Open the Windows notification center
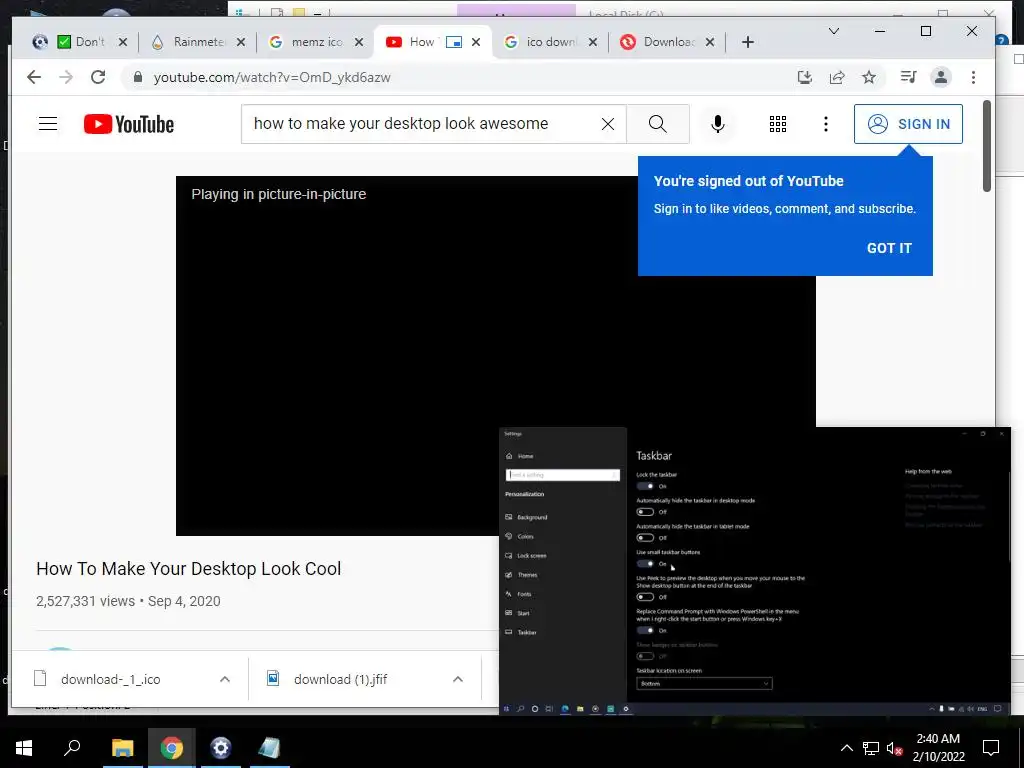 (991, 748)
